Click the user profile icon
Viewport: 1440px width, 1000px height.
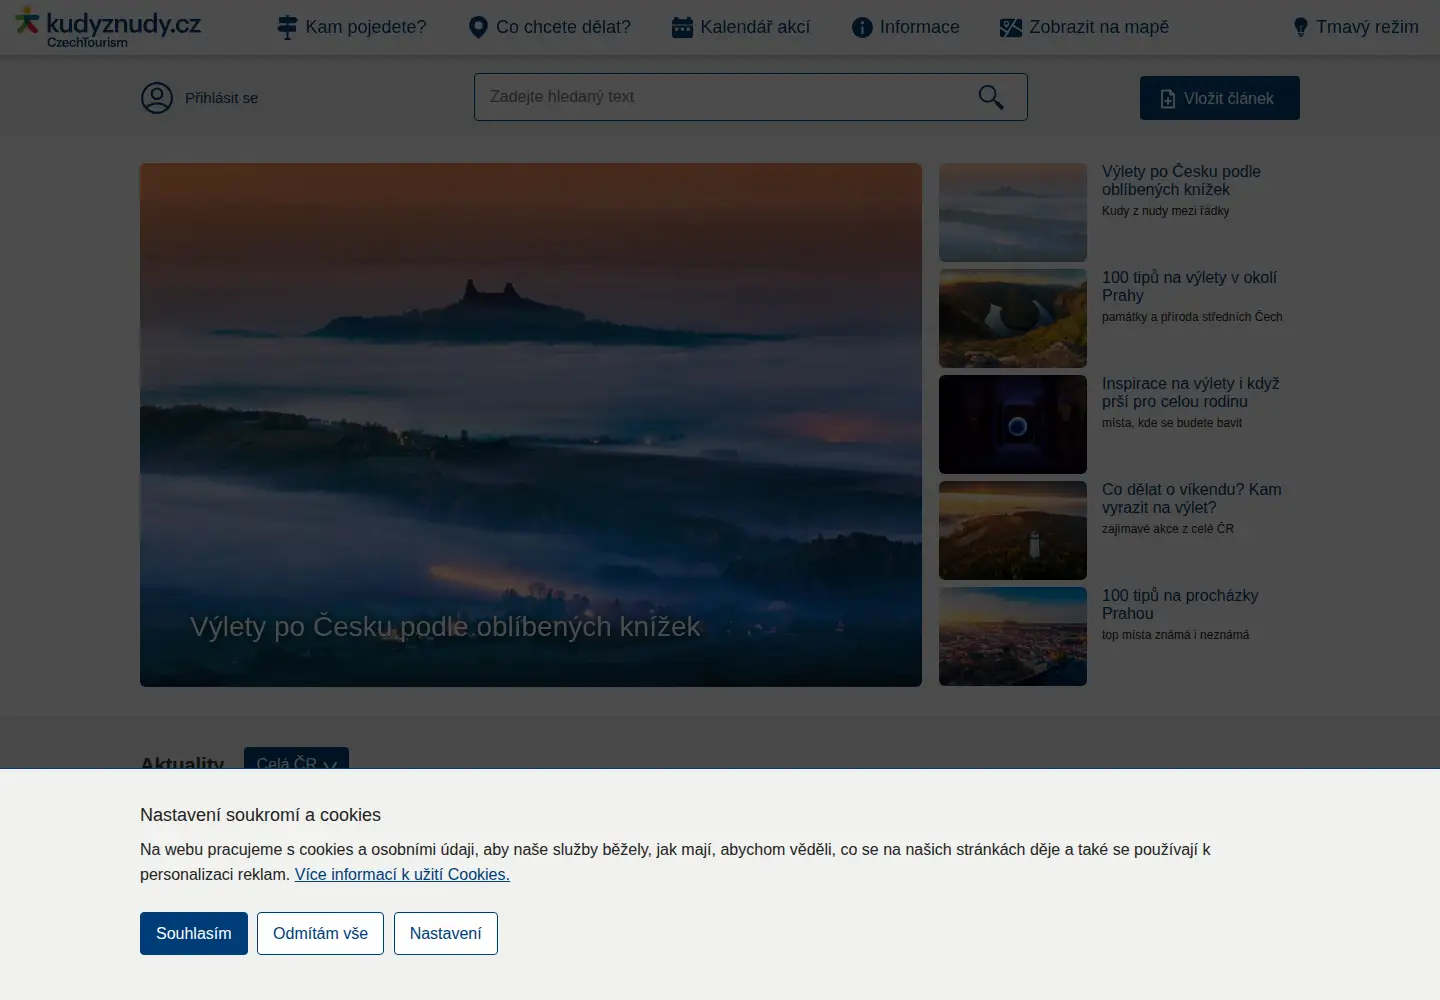157,98
